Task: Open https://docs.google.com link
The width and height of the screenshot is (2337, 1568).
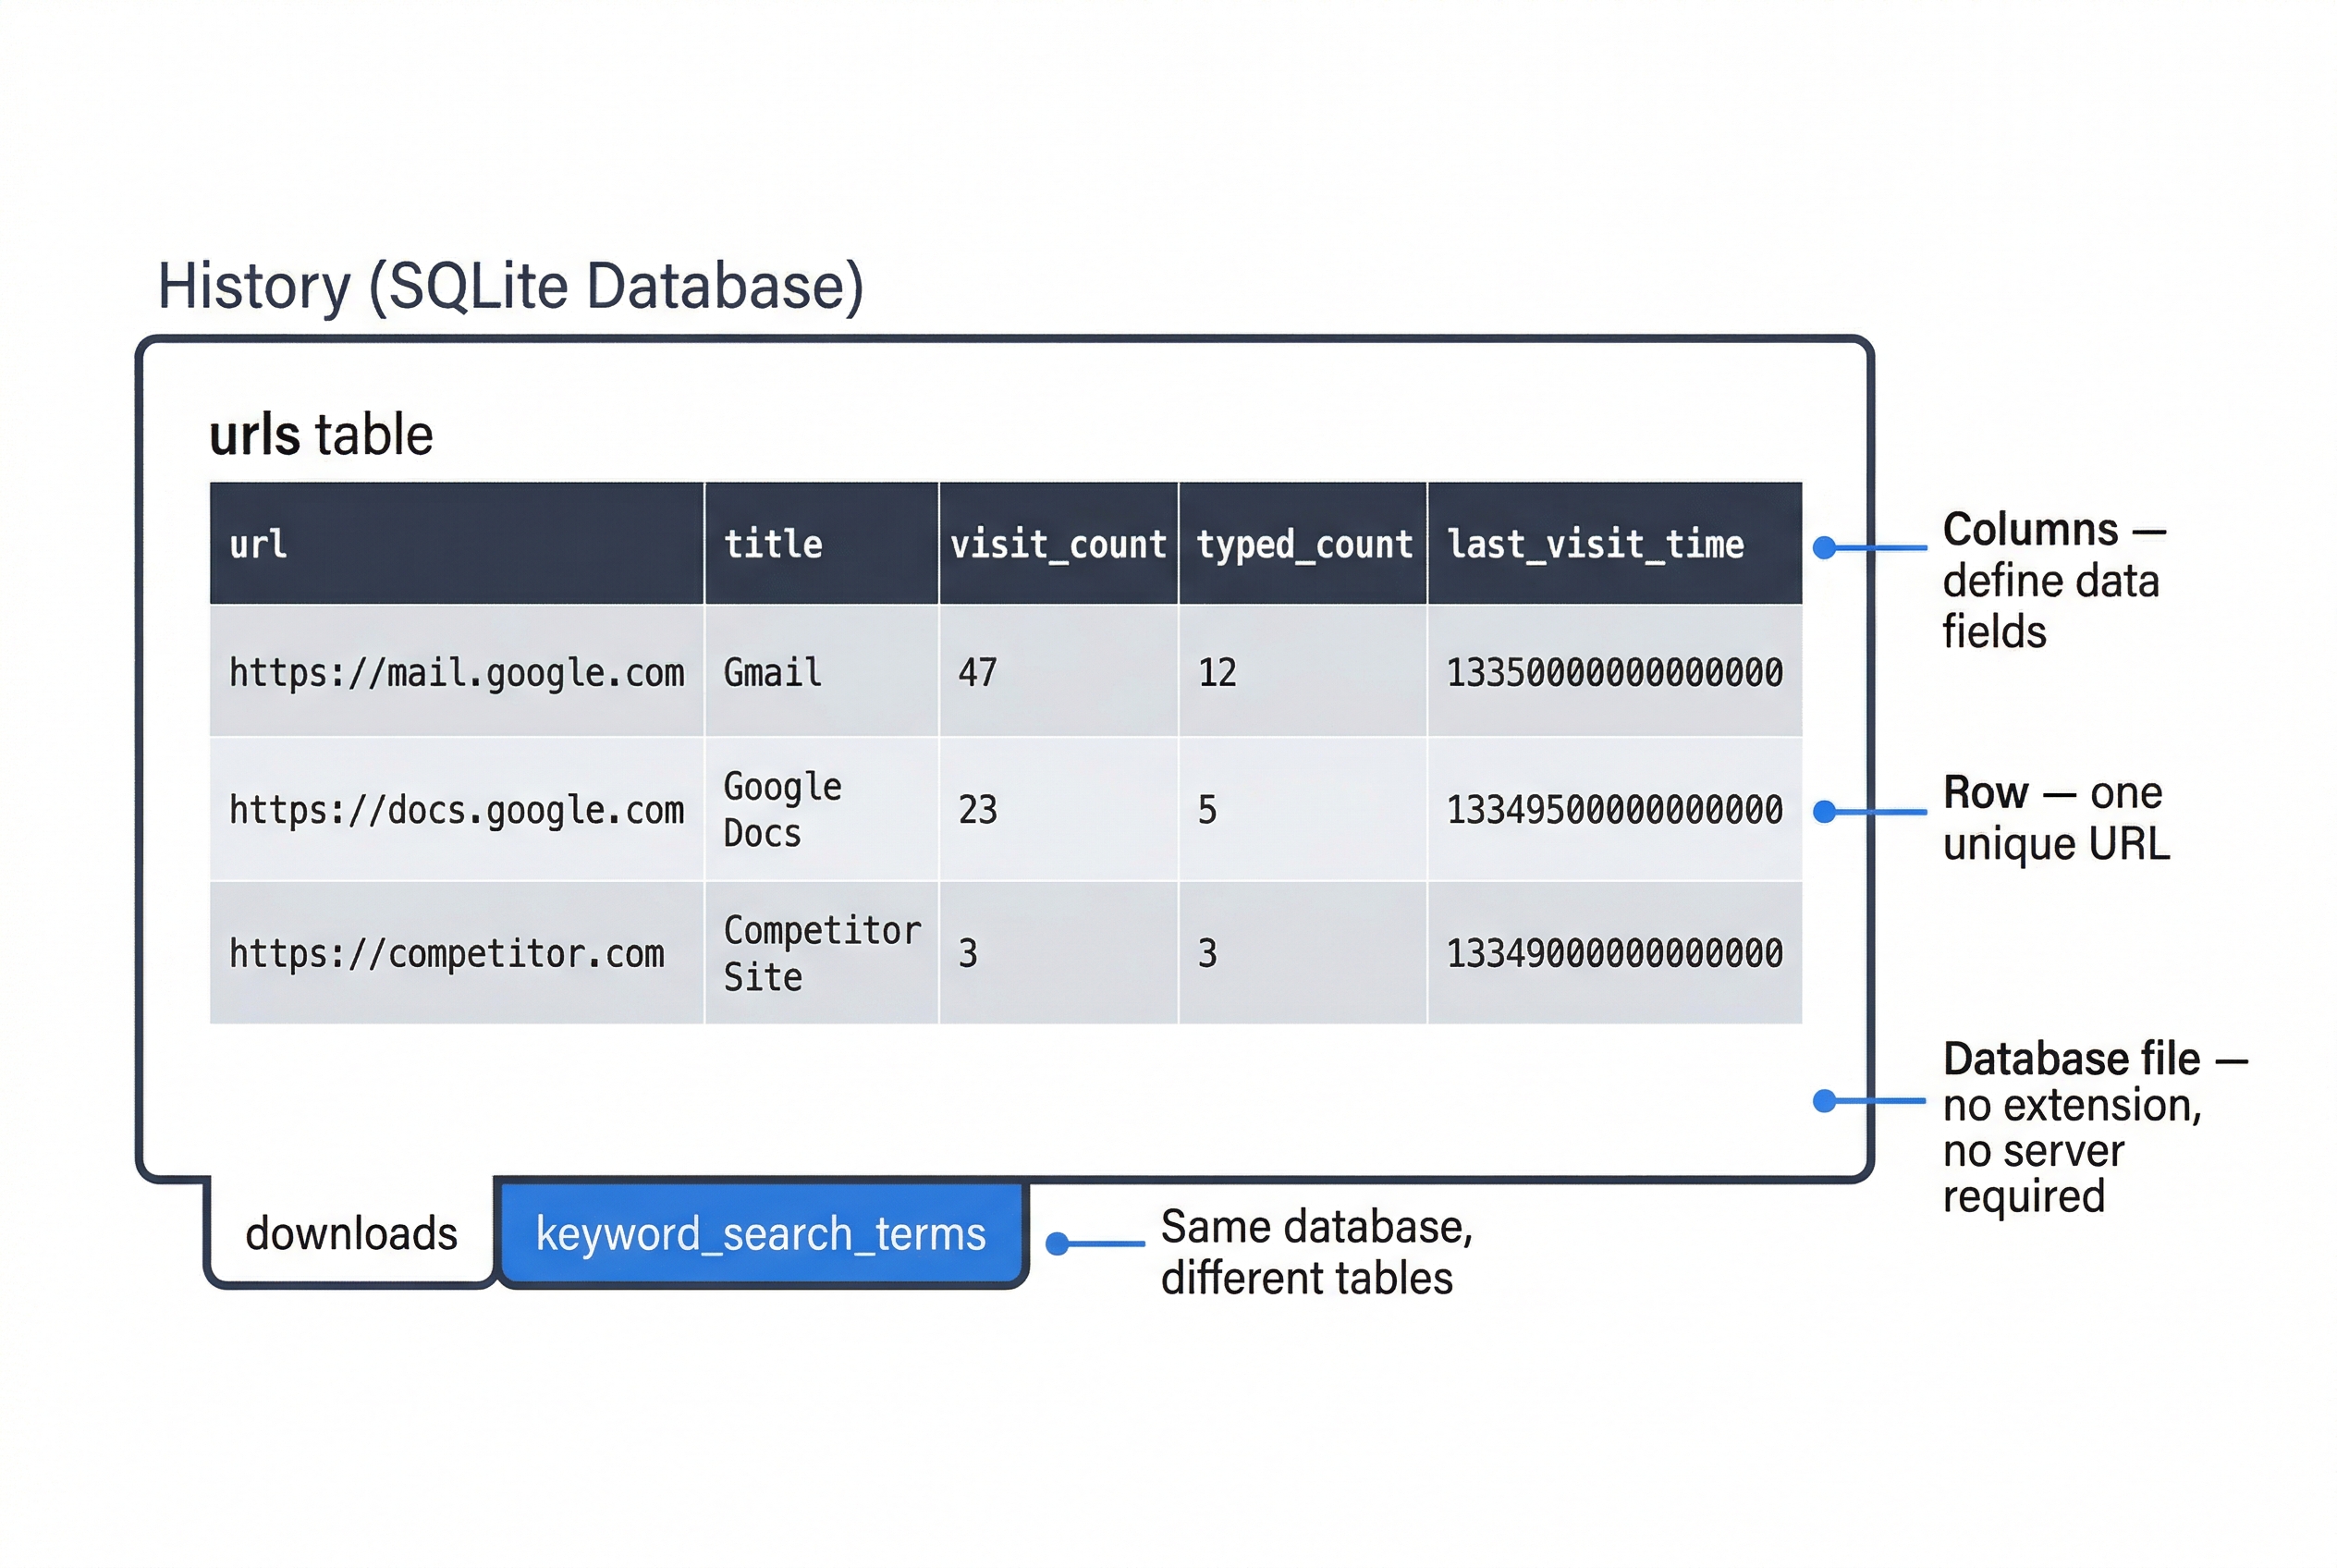Action: 457,810
